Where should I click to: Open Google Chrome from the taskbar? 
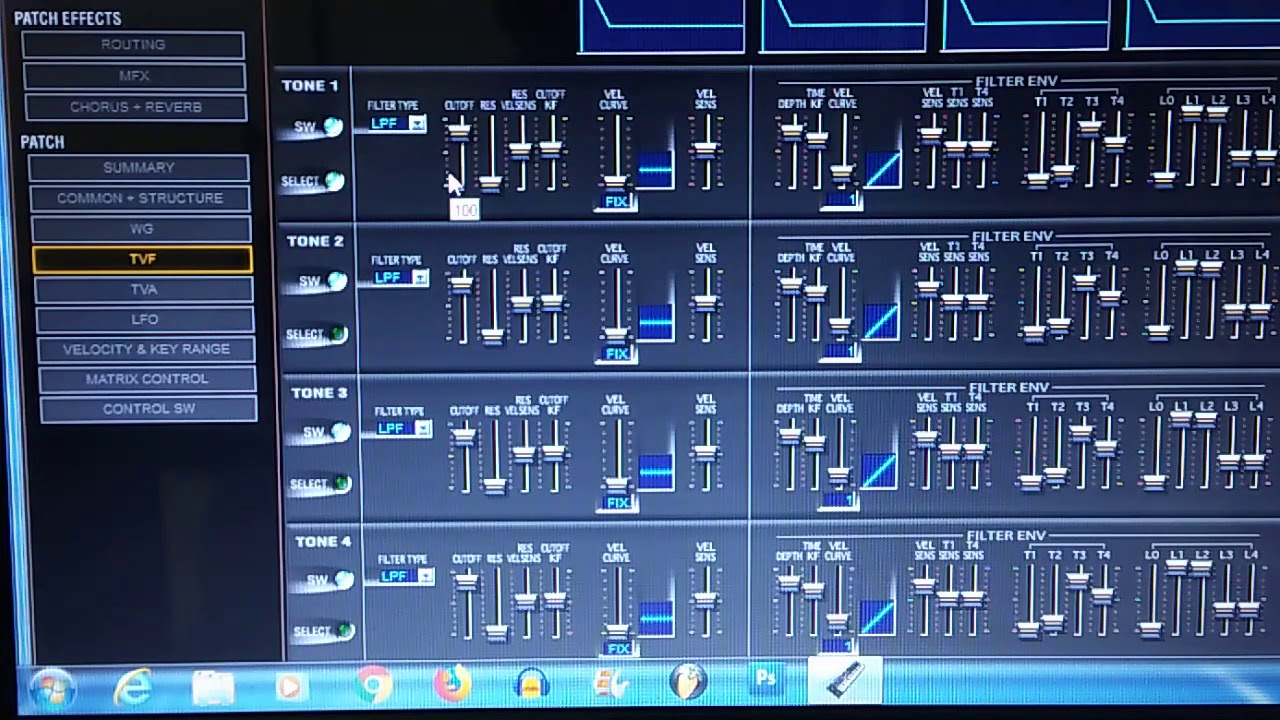coord(374,686)
